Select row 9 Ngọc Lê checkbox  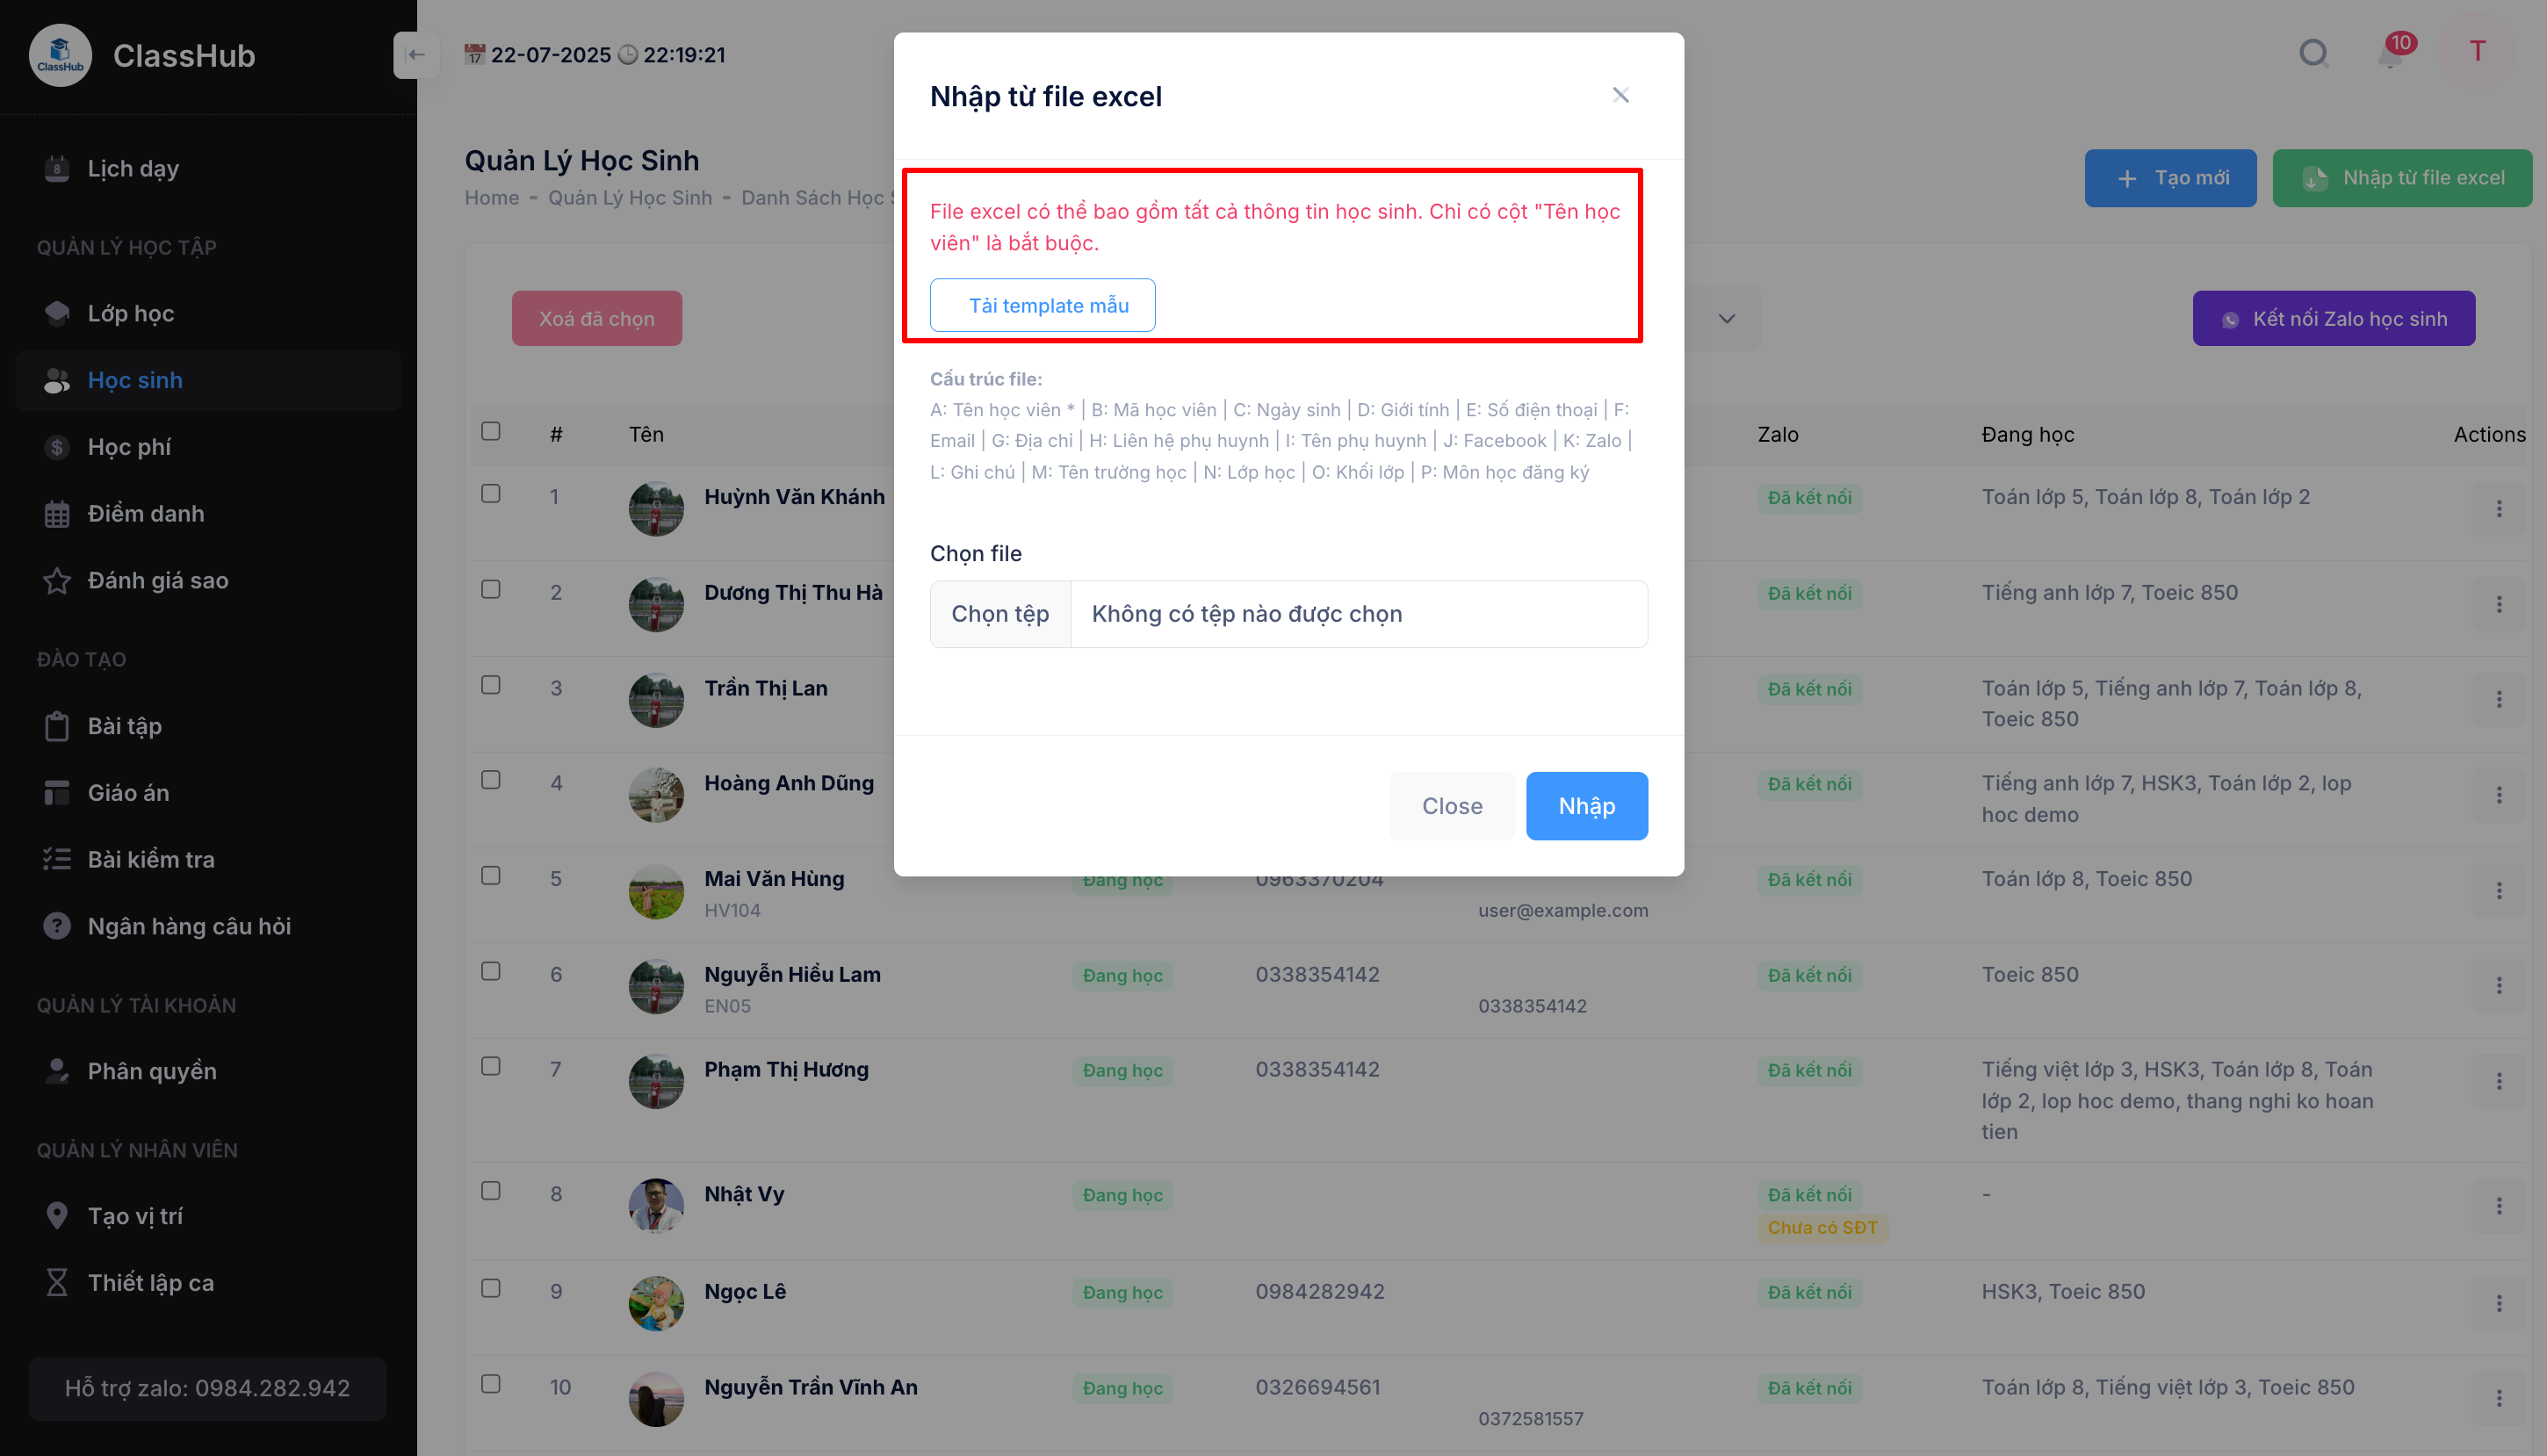click(x=491, y=1288)
